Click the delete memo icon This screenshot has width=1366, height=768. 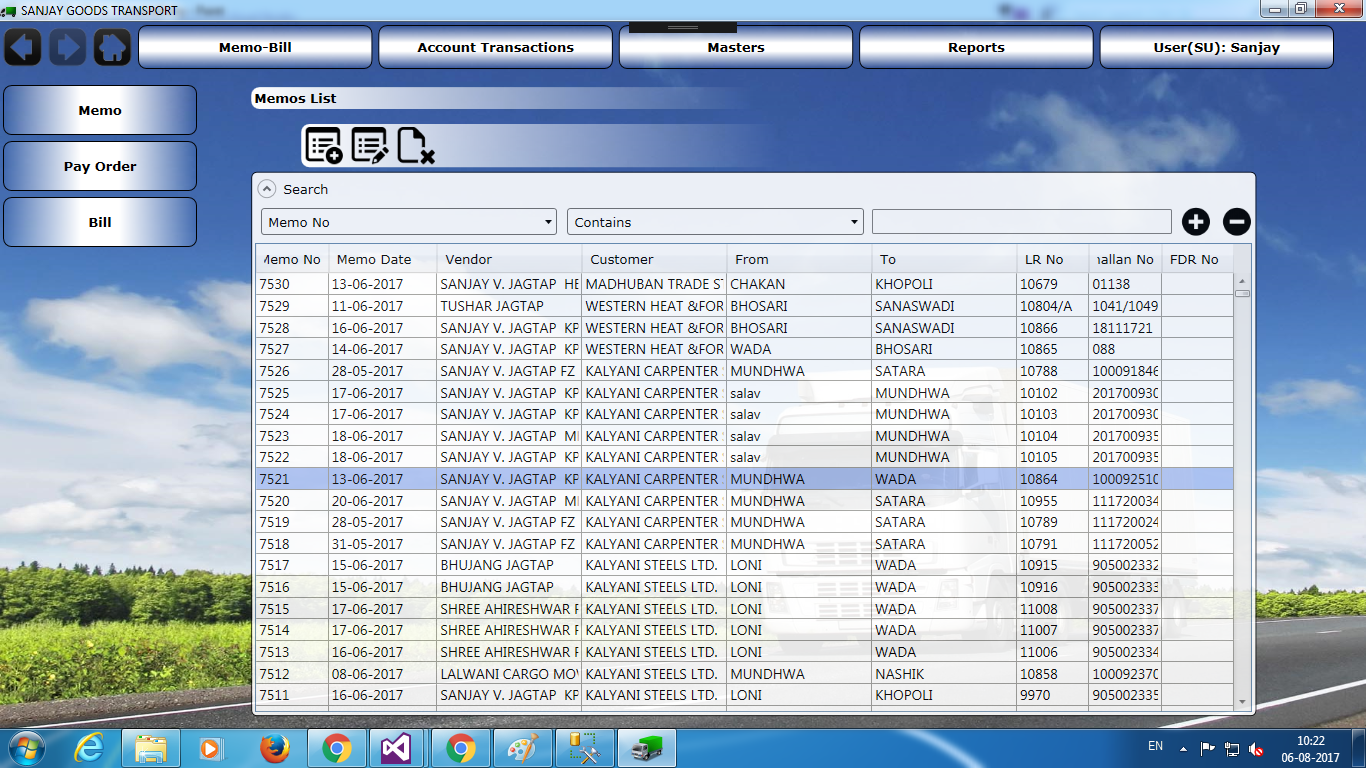click(x=415, y=146)
